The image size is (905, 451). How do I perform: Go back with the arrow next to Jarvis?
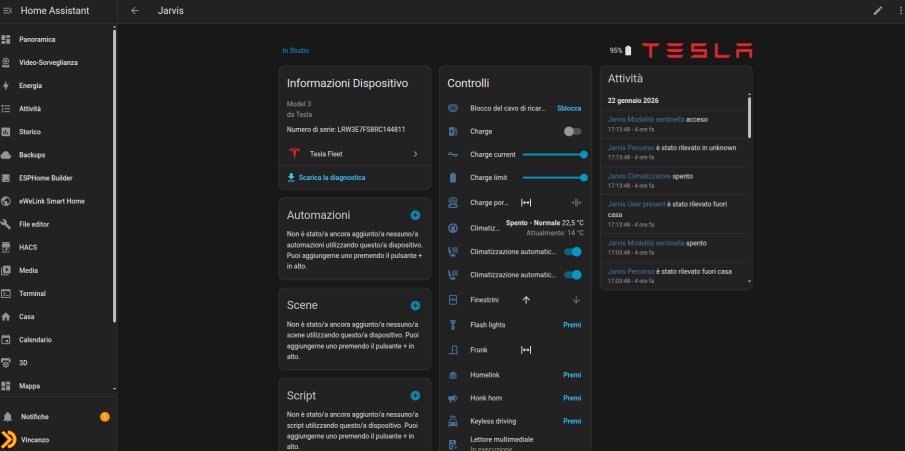[x=135, y=10]
